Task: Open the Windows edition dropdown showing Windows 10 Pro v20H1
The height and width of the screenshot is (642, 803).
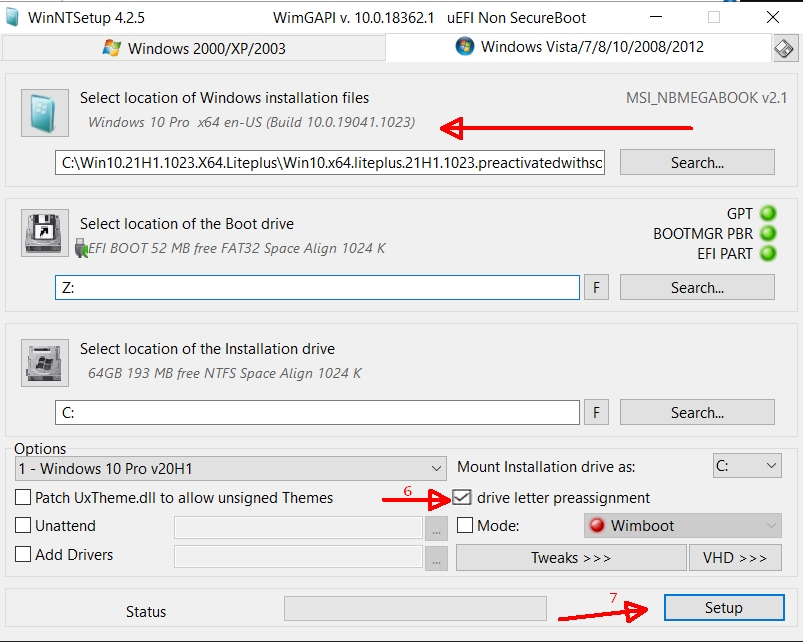Action: coord(230,468)
